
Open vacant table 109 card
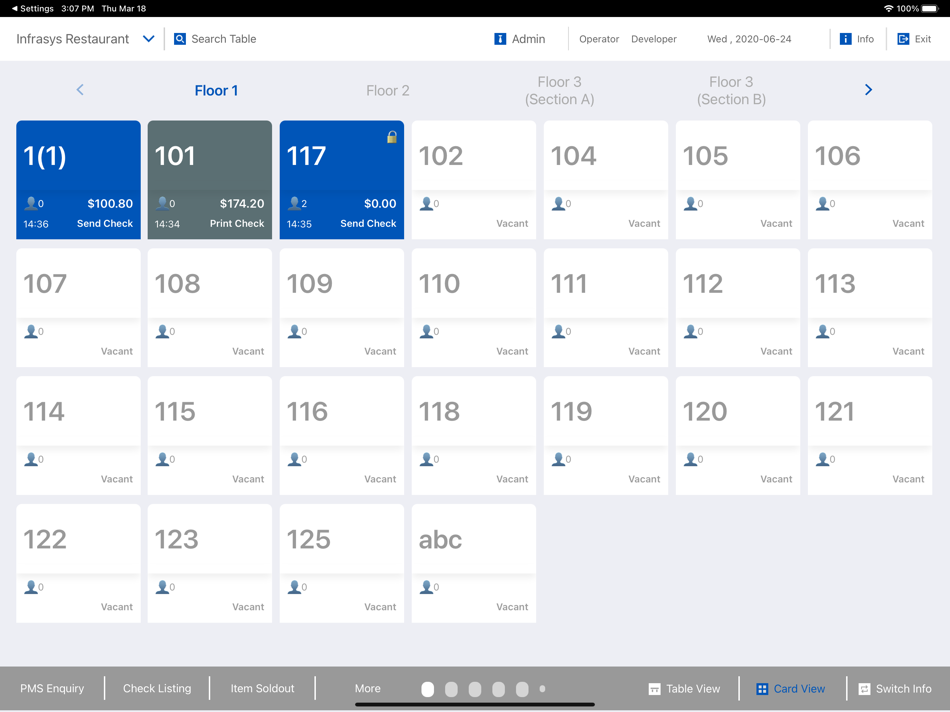(342, 308)
